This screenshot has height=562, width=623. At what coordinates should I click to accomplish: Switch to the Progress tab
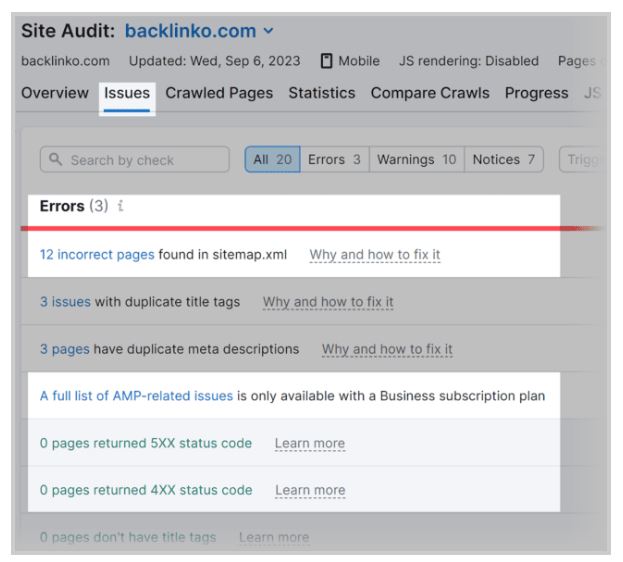pyautogui.click(x=536, y=93)
